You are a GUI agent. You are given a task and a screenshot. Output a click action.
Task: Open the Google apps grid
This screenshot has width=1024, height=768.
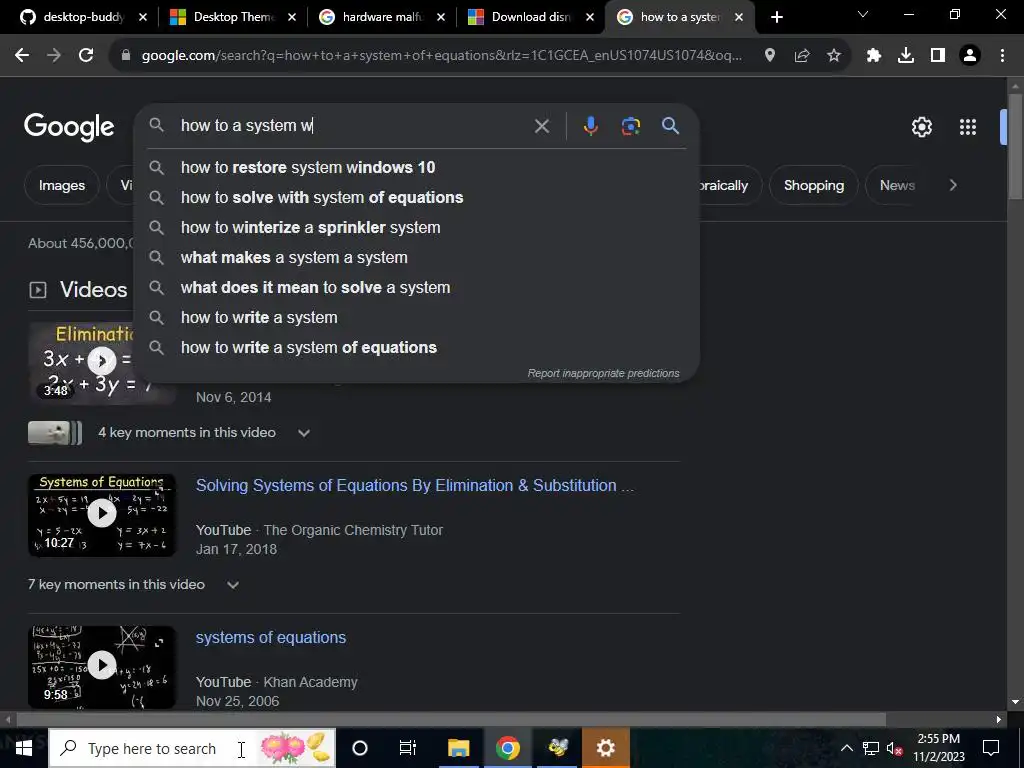click(x=968, y=127)
